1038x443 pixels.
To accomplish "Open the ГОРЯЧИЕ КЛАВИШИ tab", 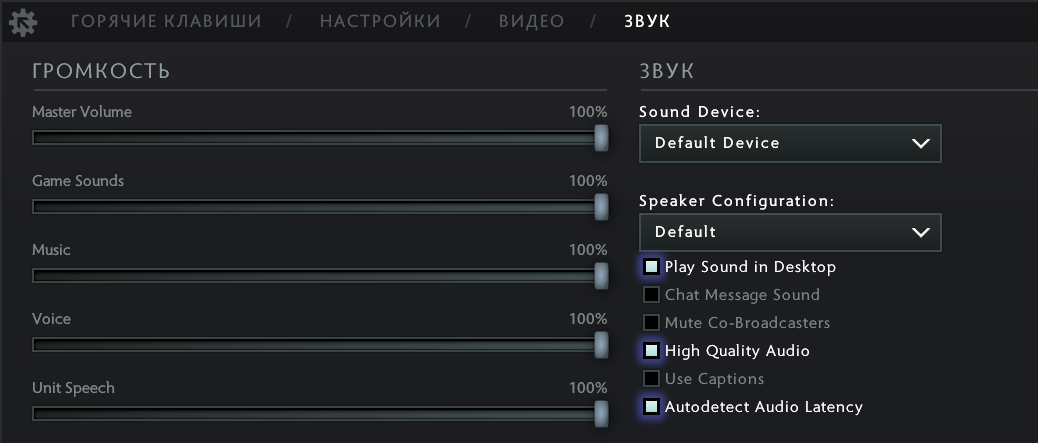I will click(x=166, y=21).
